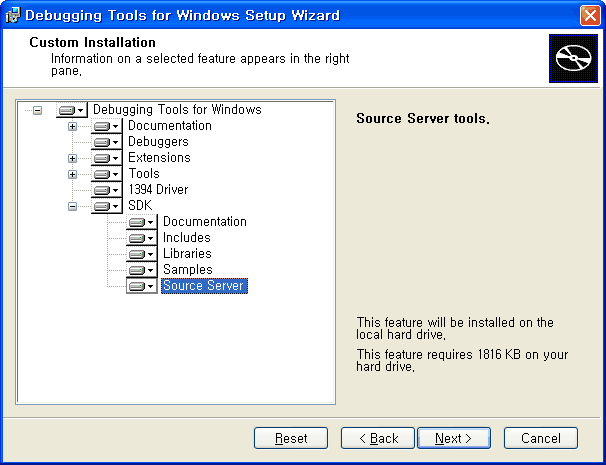Expand the top-level Documentation node
606x465 pixels.
pos(72,126)
